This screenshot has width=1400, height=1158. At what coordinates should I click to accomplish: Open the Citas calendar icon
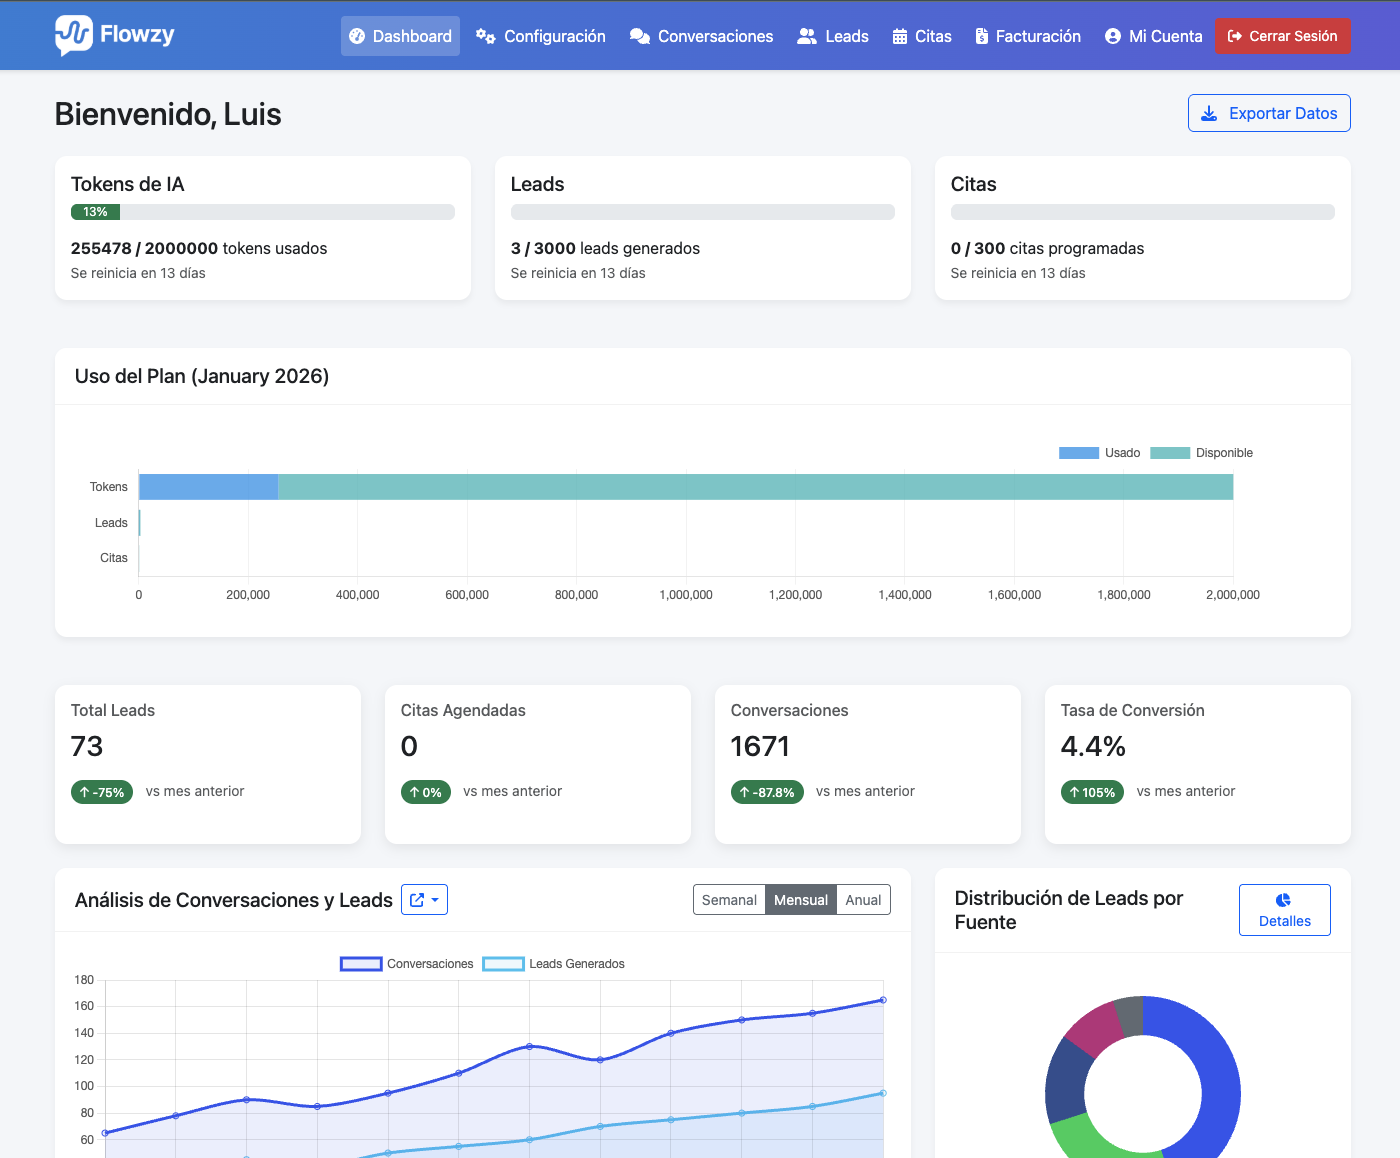tap(903, 36)
